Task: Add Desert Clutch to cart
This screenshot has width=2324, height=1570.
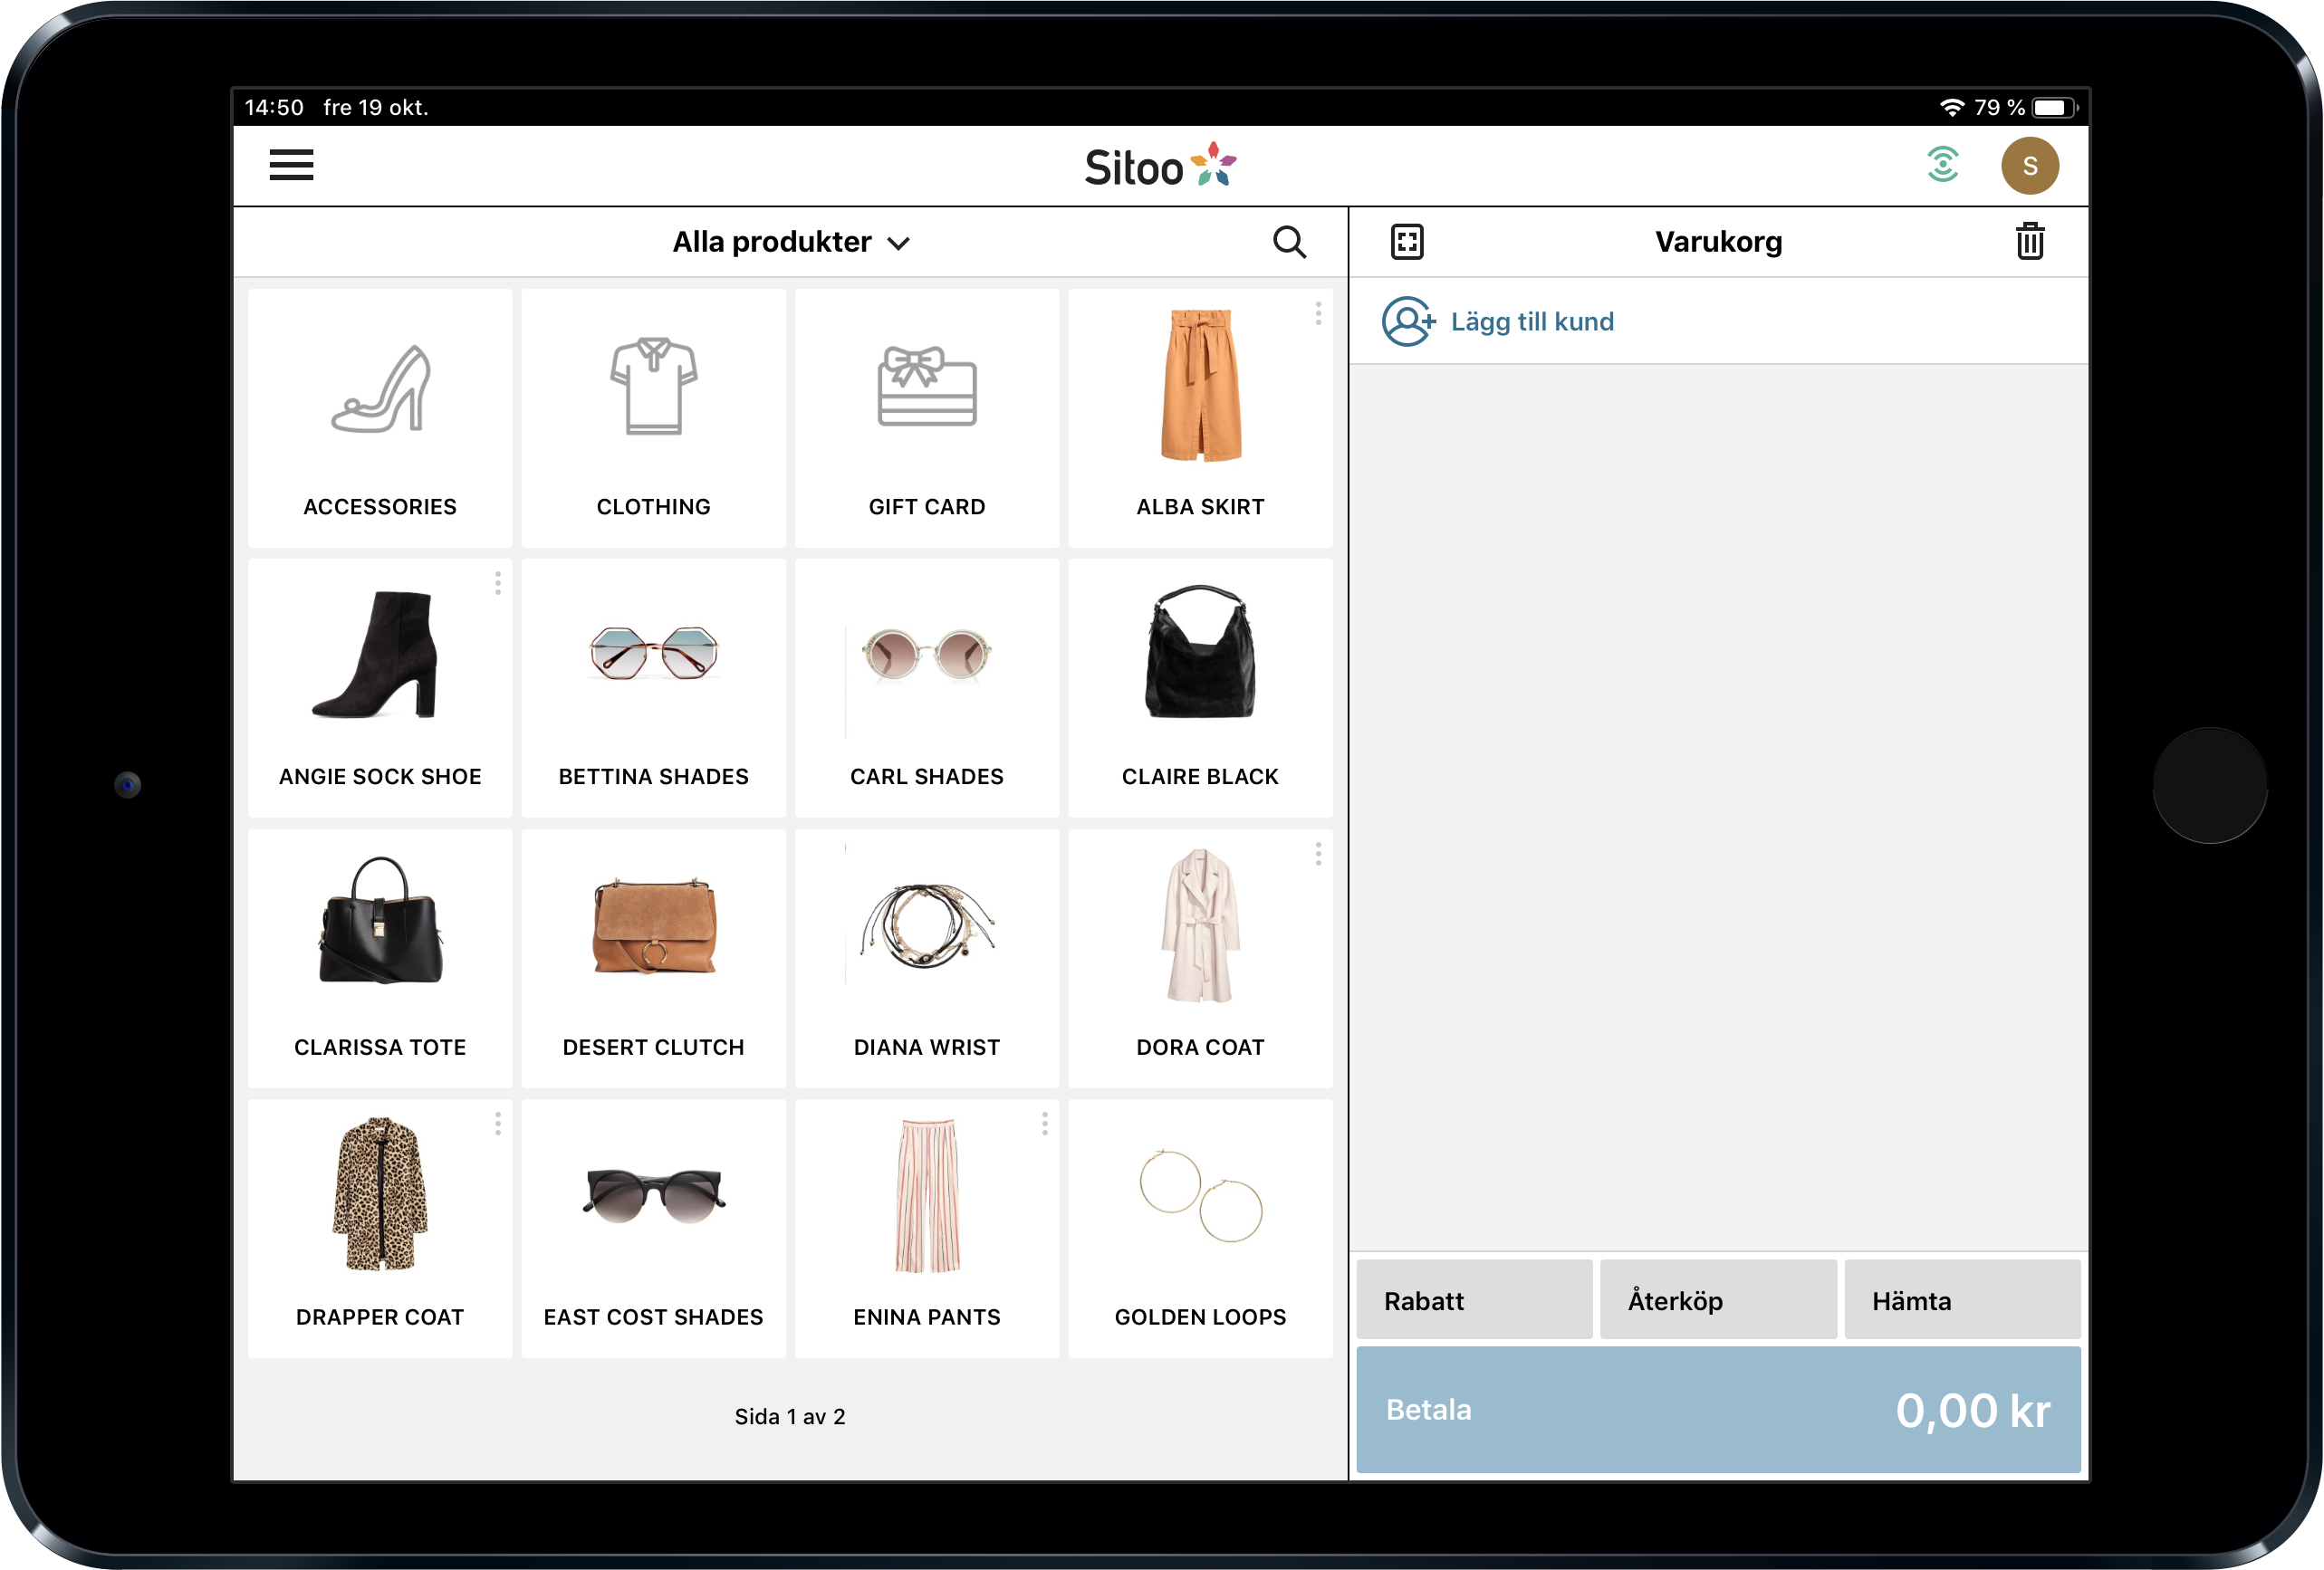Action: [x=653, y=958]
